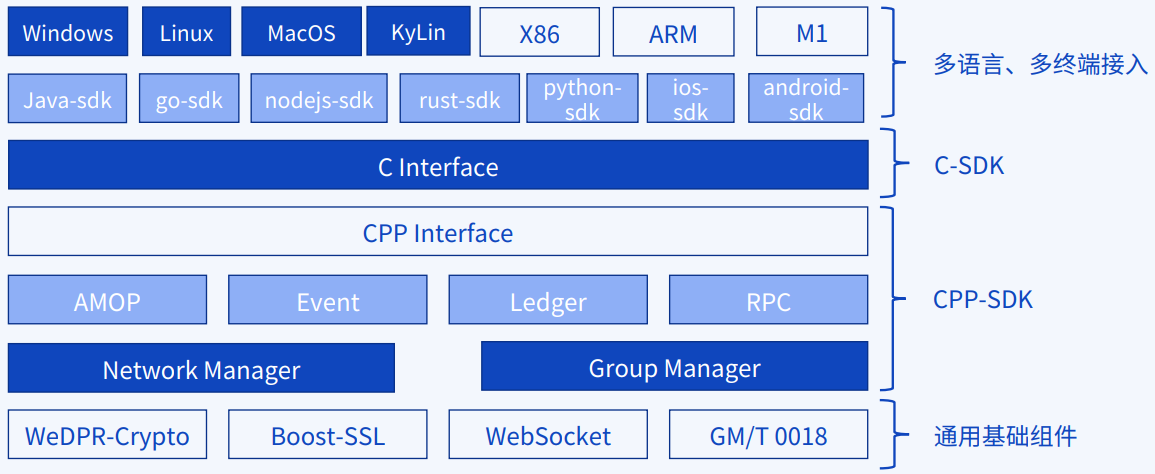Click the X86 architecture box
Viewport: 1155px width, 474px height.
pos(540,32)
